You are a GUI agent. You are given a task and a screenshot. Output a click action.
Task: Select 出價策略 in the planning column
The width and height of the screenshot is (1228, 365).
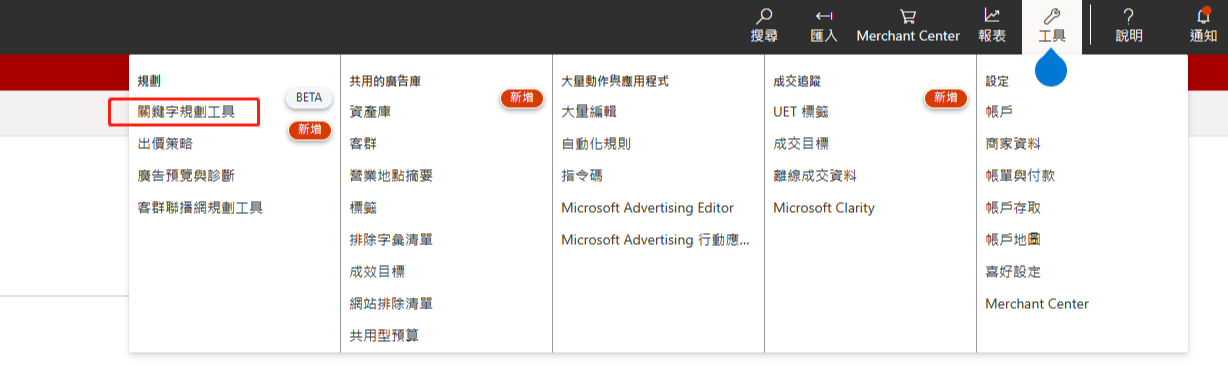165,144
